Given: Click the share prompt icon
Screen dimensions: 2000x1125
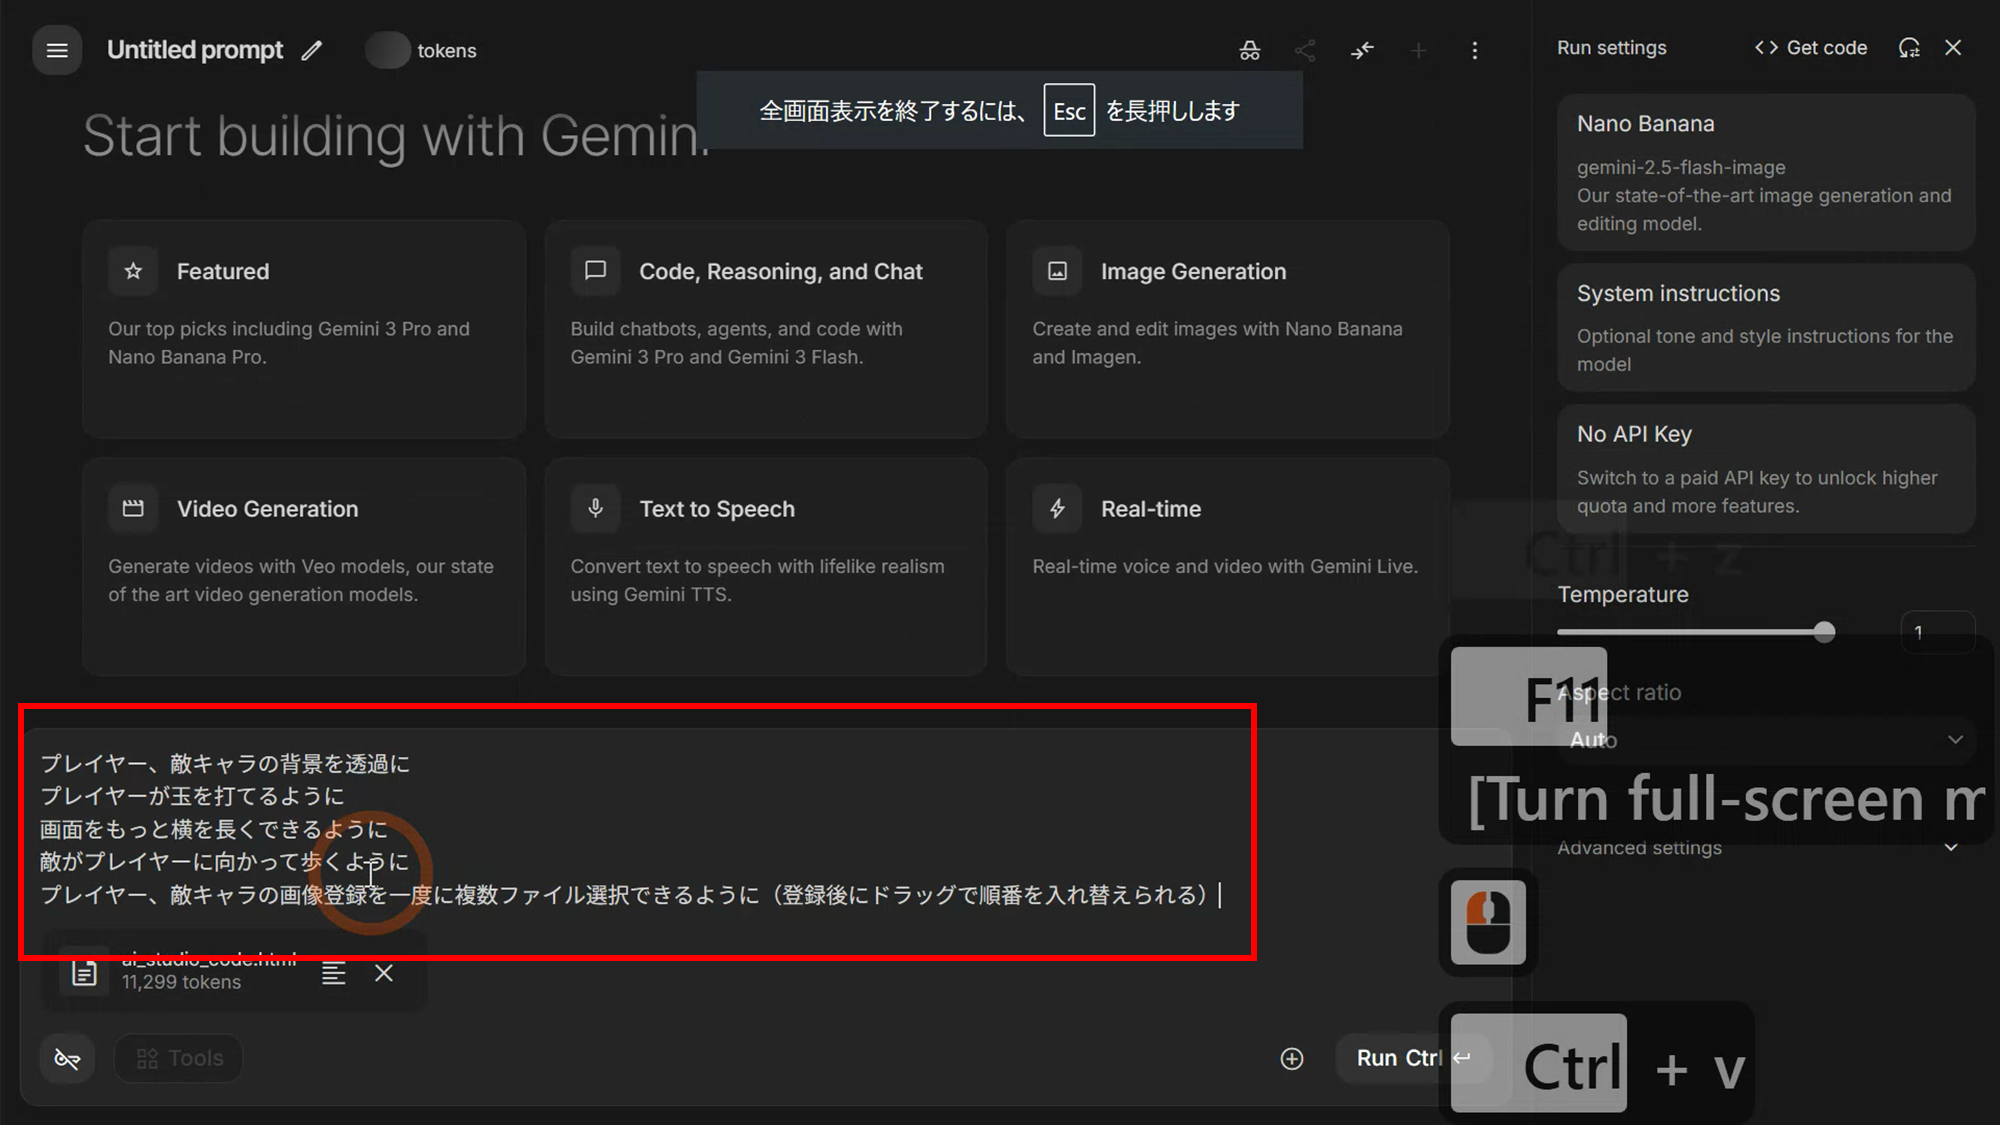Looking at the screenshot, I should pyautogui.click(x=1305, y=50).
